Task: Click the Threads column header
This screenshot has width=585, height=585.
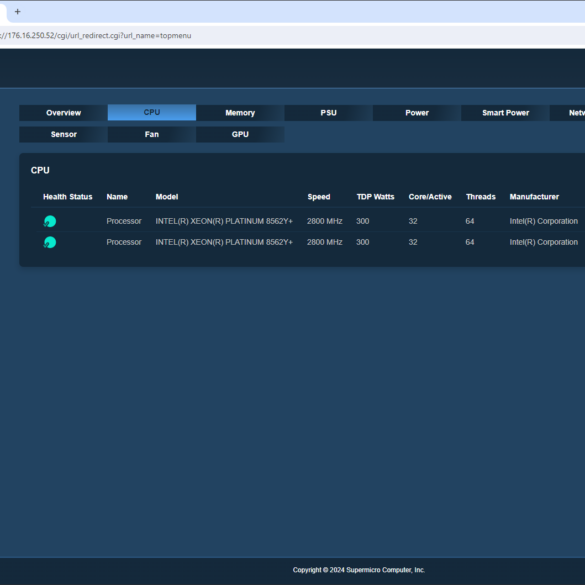Action: point(481,197)
